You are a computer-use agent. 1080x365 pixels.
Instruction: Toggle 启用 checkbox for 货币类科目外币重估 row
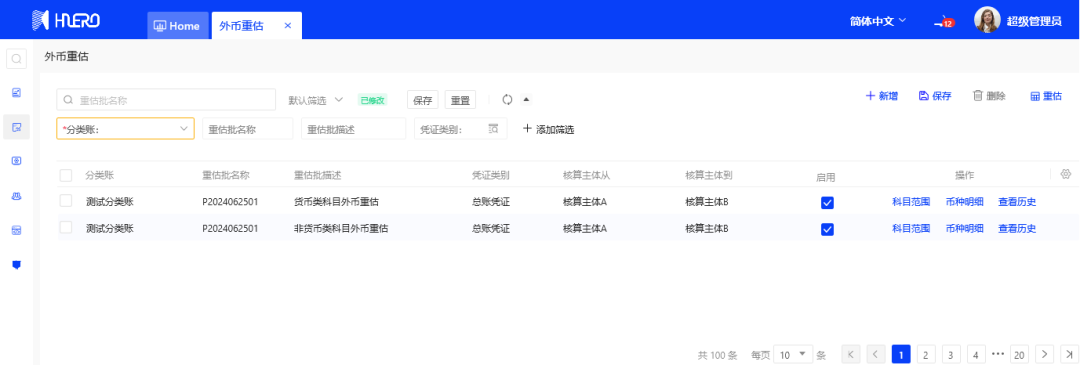[x=827, y=203]
